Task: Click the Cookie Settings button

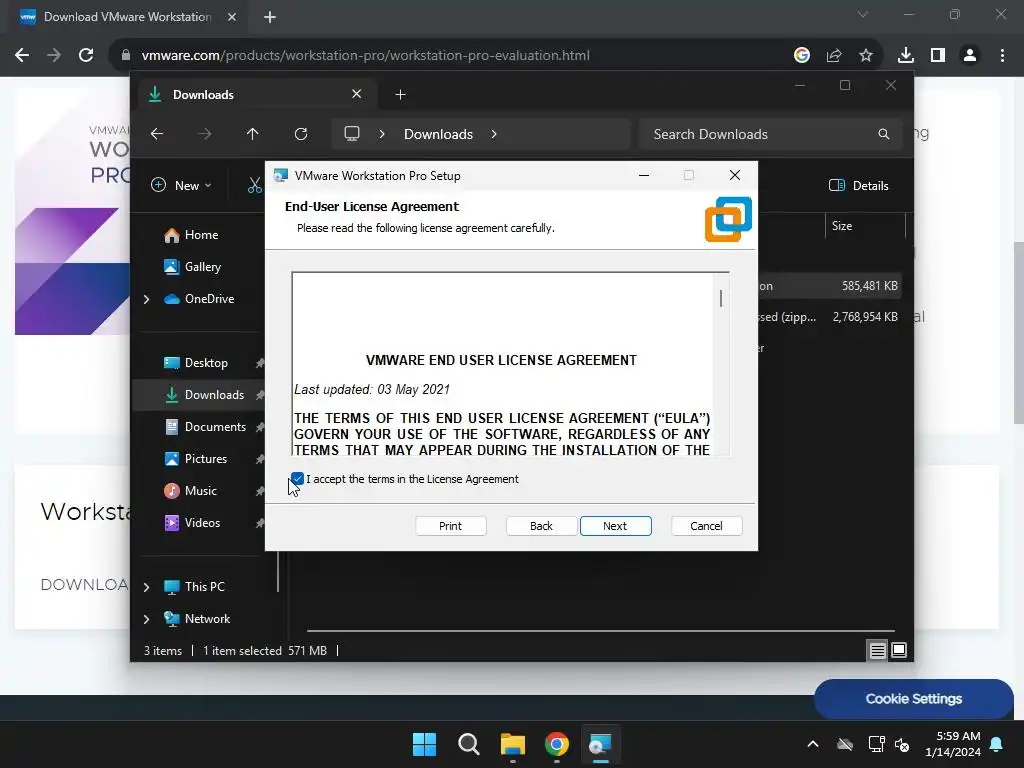Action: [x=914, y=699]
